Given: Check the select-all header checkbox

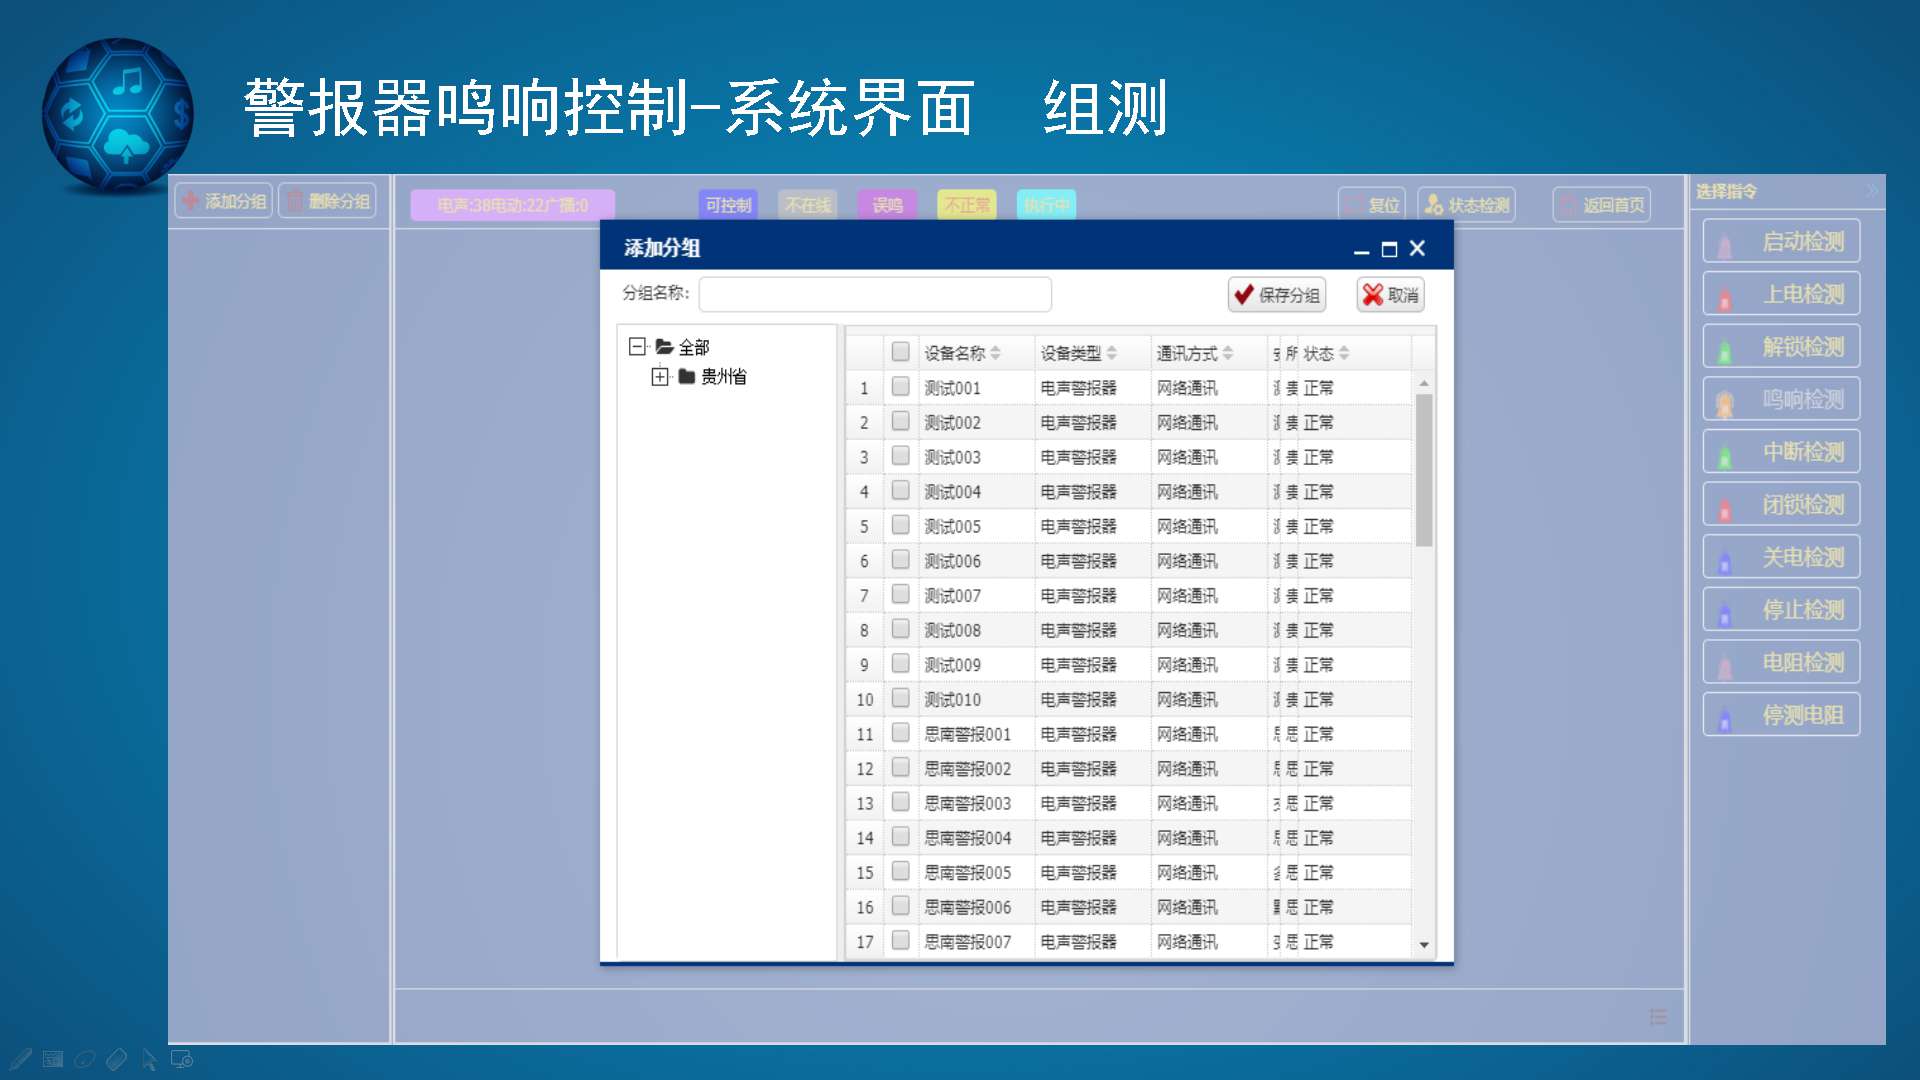Looking at the screenshot, I should (x=900, y=352).
